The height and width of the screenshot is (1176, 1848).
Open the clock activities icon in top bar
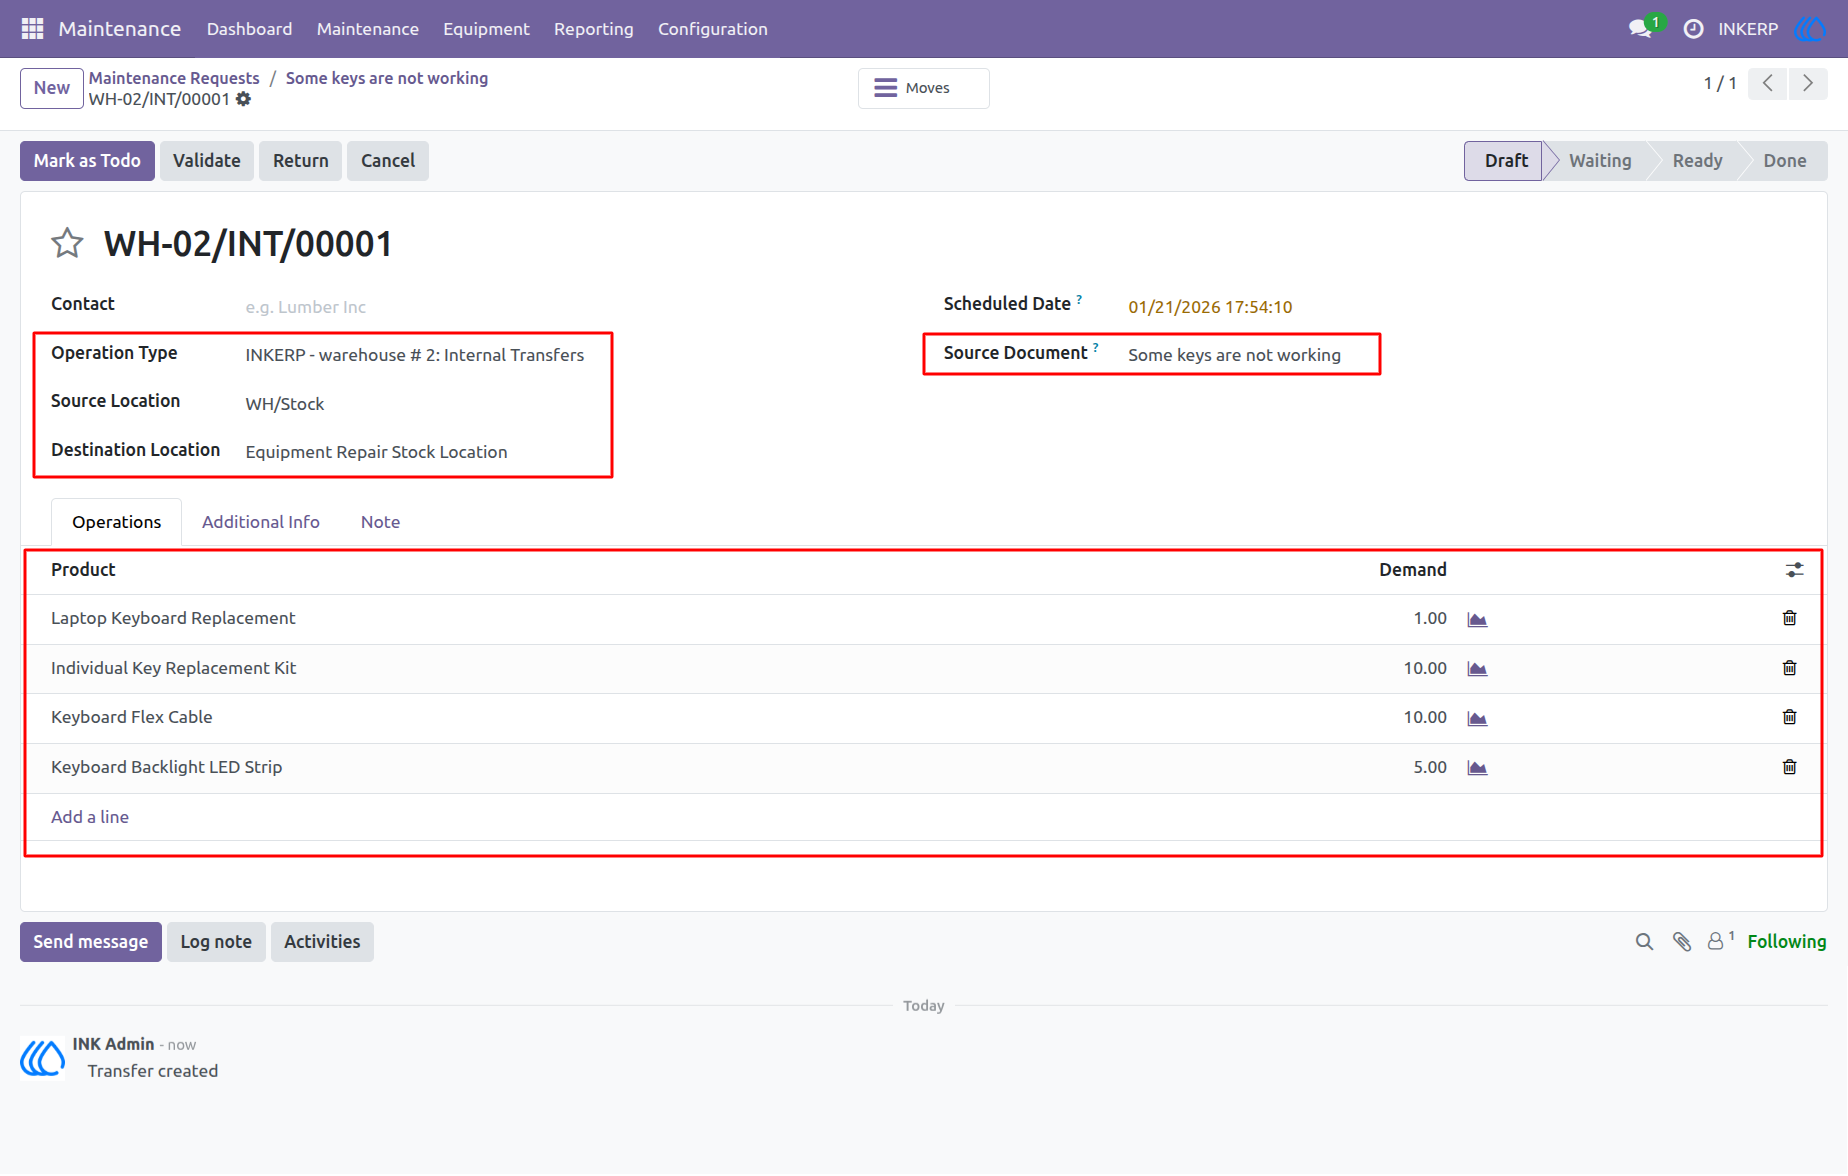[x=1693, y=29]
